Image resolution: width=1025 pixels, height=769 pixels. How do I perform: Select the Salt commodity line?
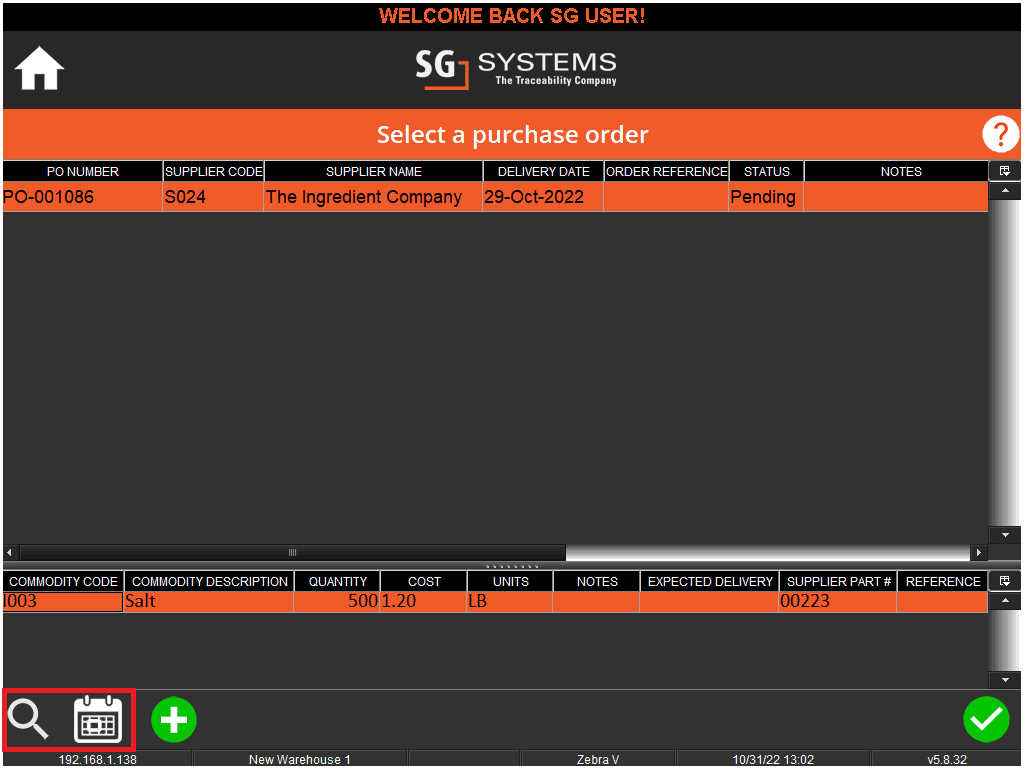[208, 602]
